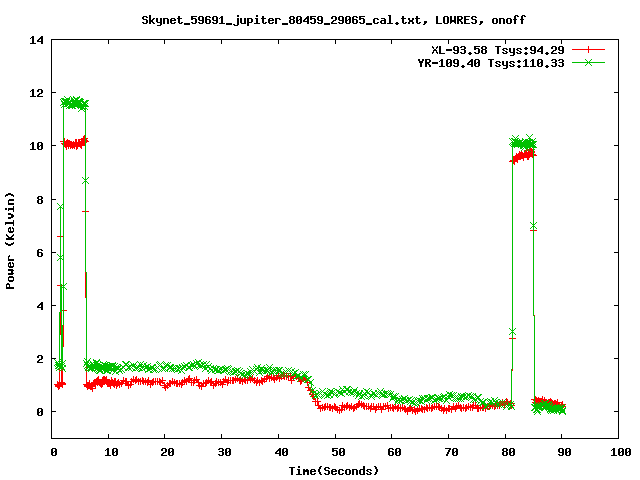
Task: Click the x-axis tick label 60
Action: (394, 452)
